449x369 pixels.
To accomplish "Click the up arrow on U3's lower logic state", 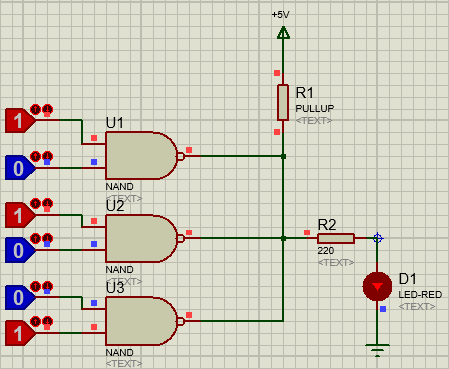I will [x=35, y=321].
